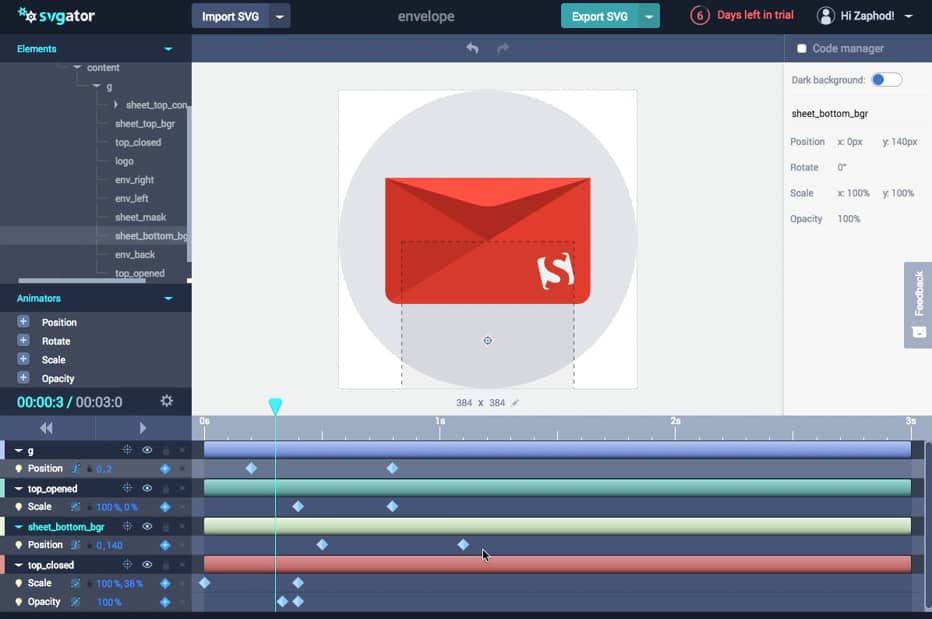The width and height of the screenshot is (932, 619).
Task: Collapse the top_opened timeline row
Action: point(18,488)
